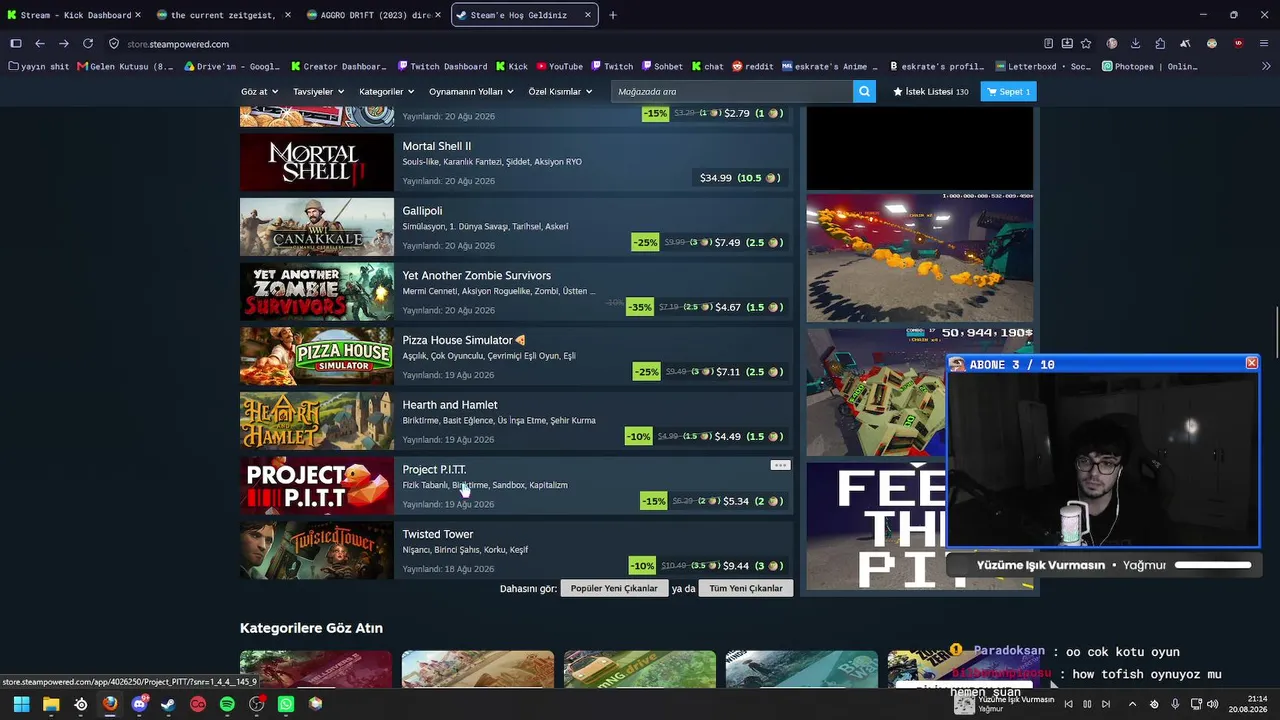This screenshot has height=720, width=1280.
Task: Go back in browser history
Action: pos(40,44)
